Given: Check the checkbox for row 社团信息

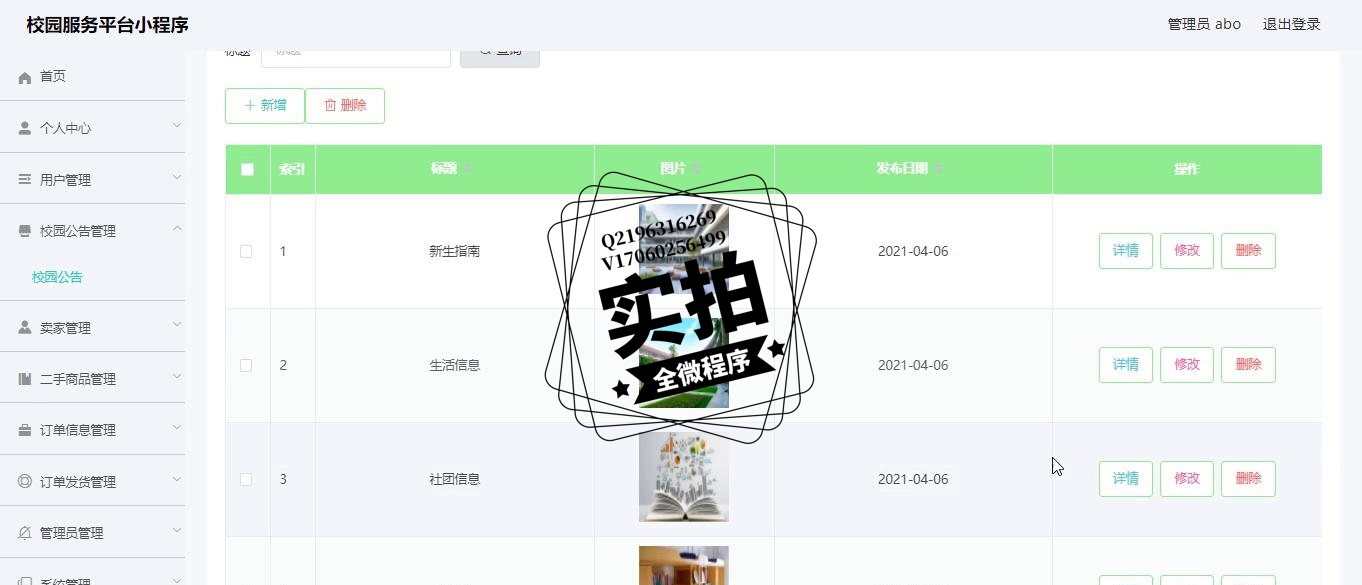Looking at the screenshot, I should pyautogui.click(x=246, y=479).
